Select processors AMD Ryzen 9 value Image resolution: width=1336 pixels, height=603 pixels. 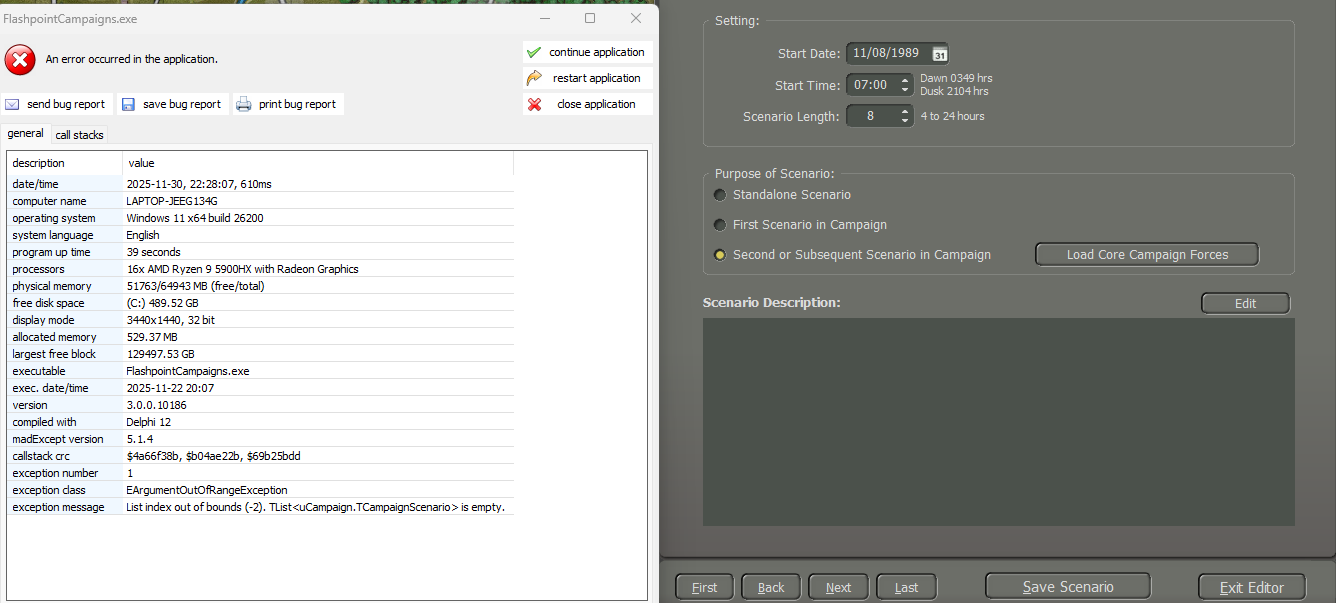[x=242, y=269]
